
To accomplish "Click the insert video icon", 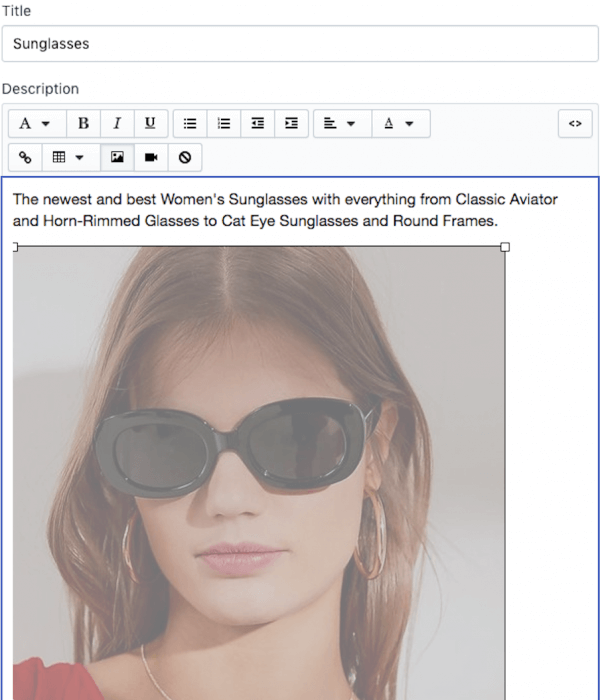I will 151,158.
